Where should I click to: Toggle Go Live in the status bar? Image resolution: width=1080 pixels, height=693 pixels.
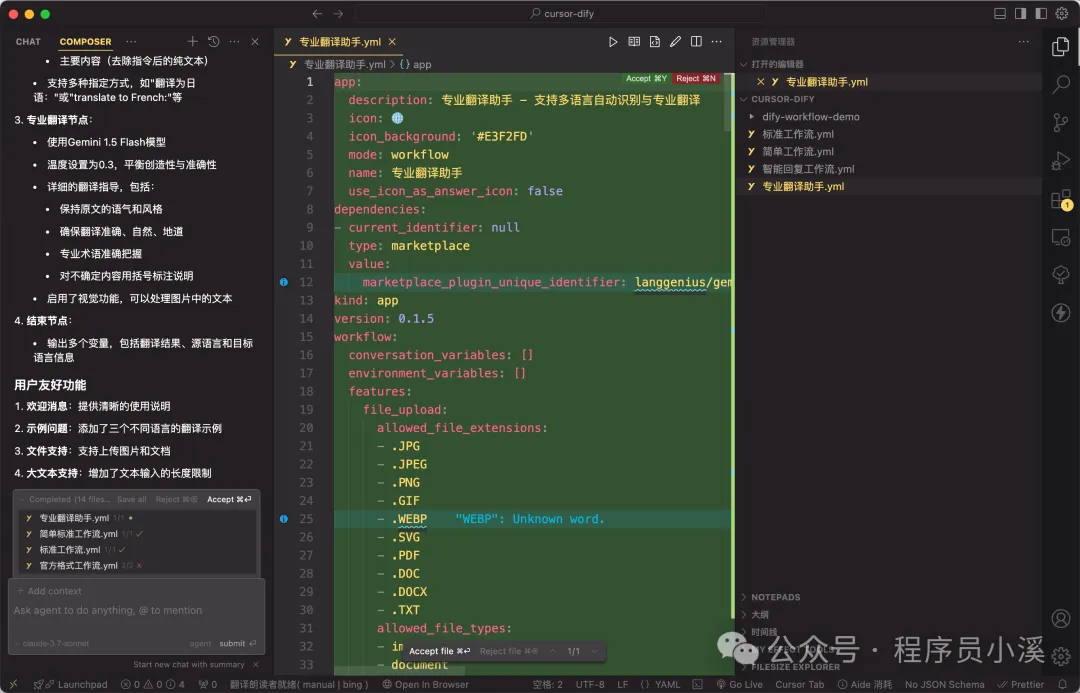point(740,684)
